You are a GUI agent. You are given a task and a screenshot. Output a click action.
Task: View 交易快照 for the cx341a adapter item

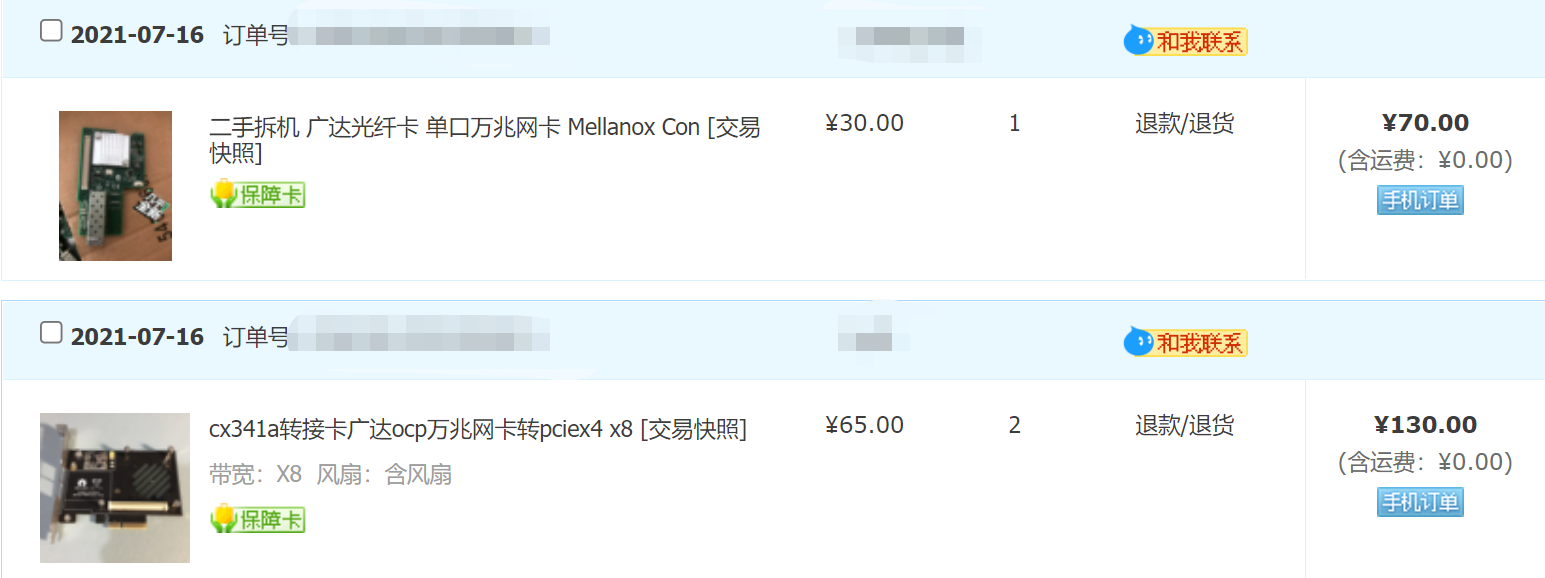[693, 429]
